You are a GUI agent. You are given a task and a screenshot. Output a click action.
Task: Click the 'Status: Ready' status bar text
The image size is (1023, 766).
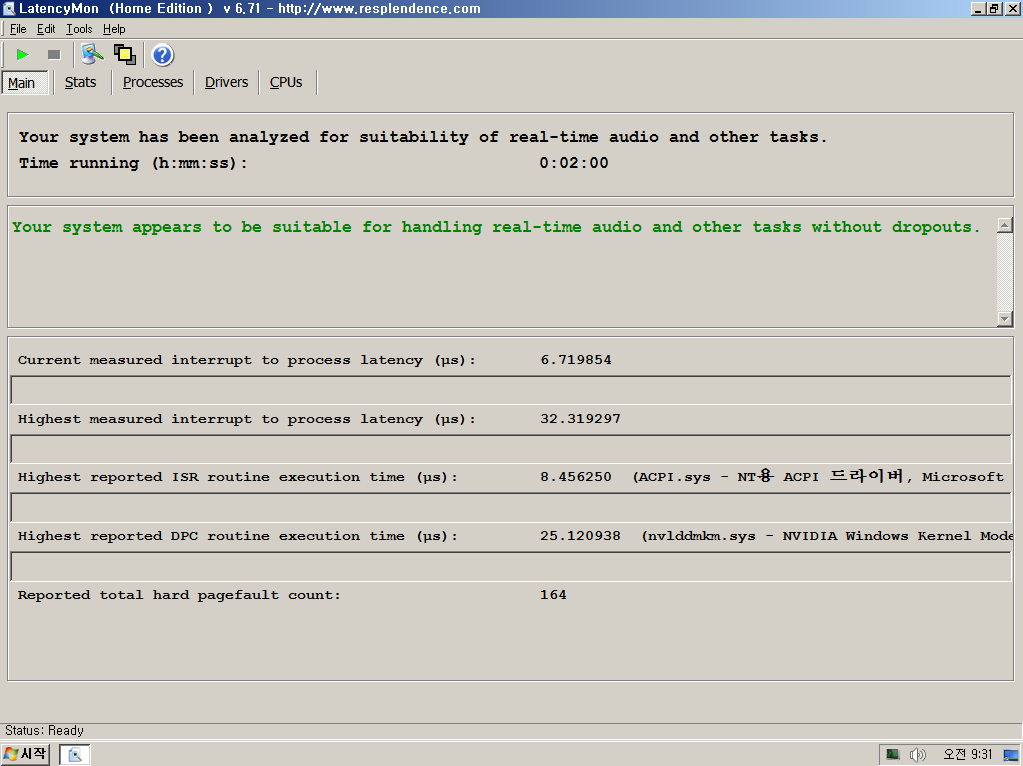44,730
